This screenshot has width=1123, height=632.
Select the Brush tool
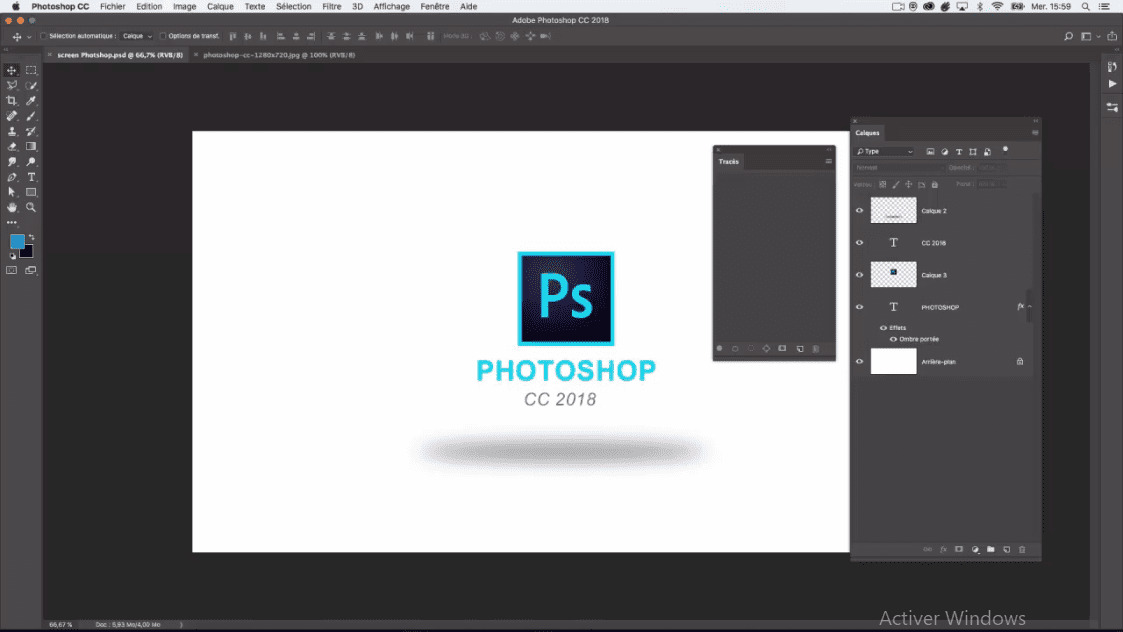(x=31, y=116)
